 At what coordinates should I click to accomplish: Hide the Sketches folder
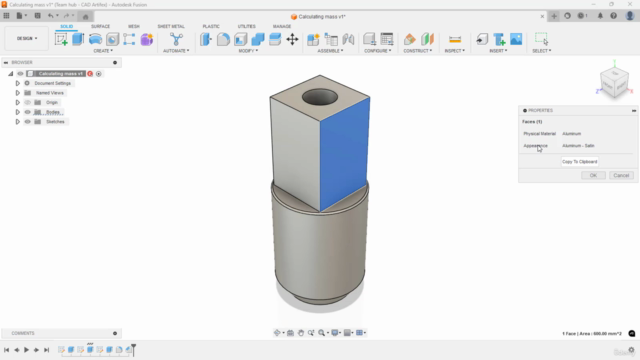(x=27, y=122)
